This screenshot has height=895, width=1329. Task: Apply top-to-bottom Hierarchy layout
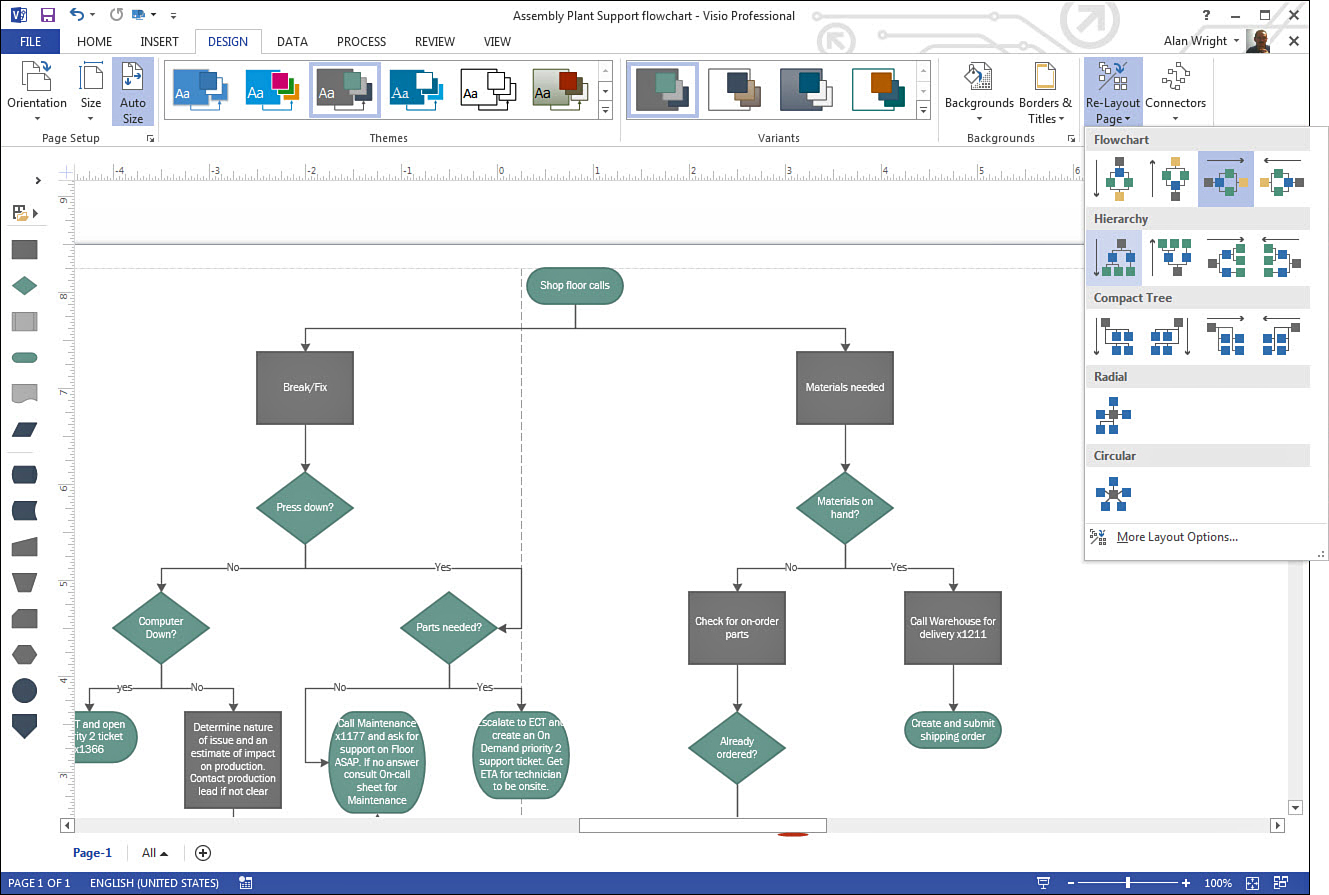(1113, 258)
